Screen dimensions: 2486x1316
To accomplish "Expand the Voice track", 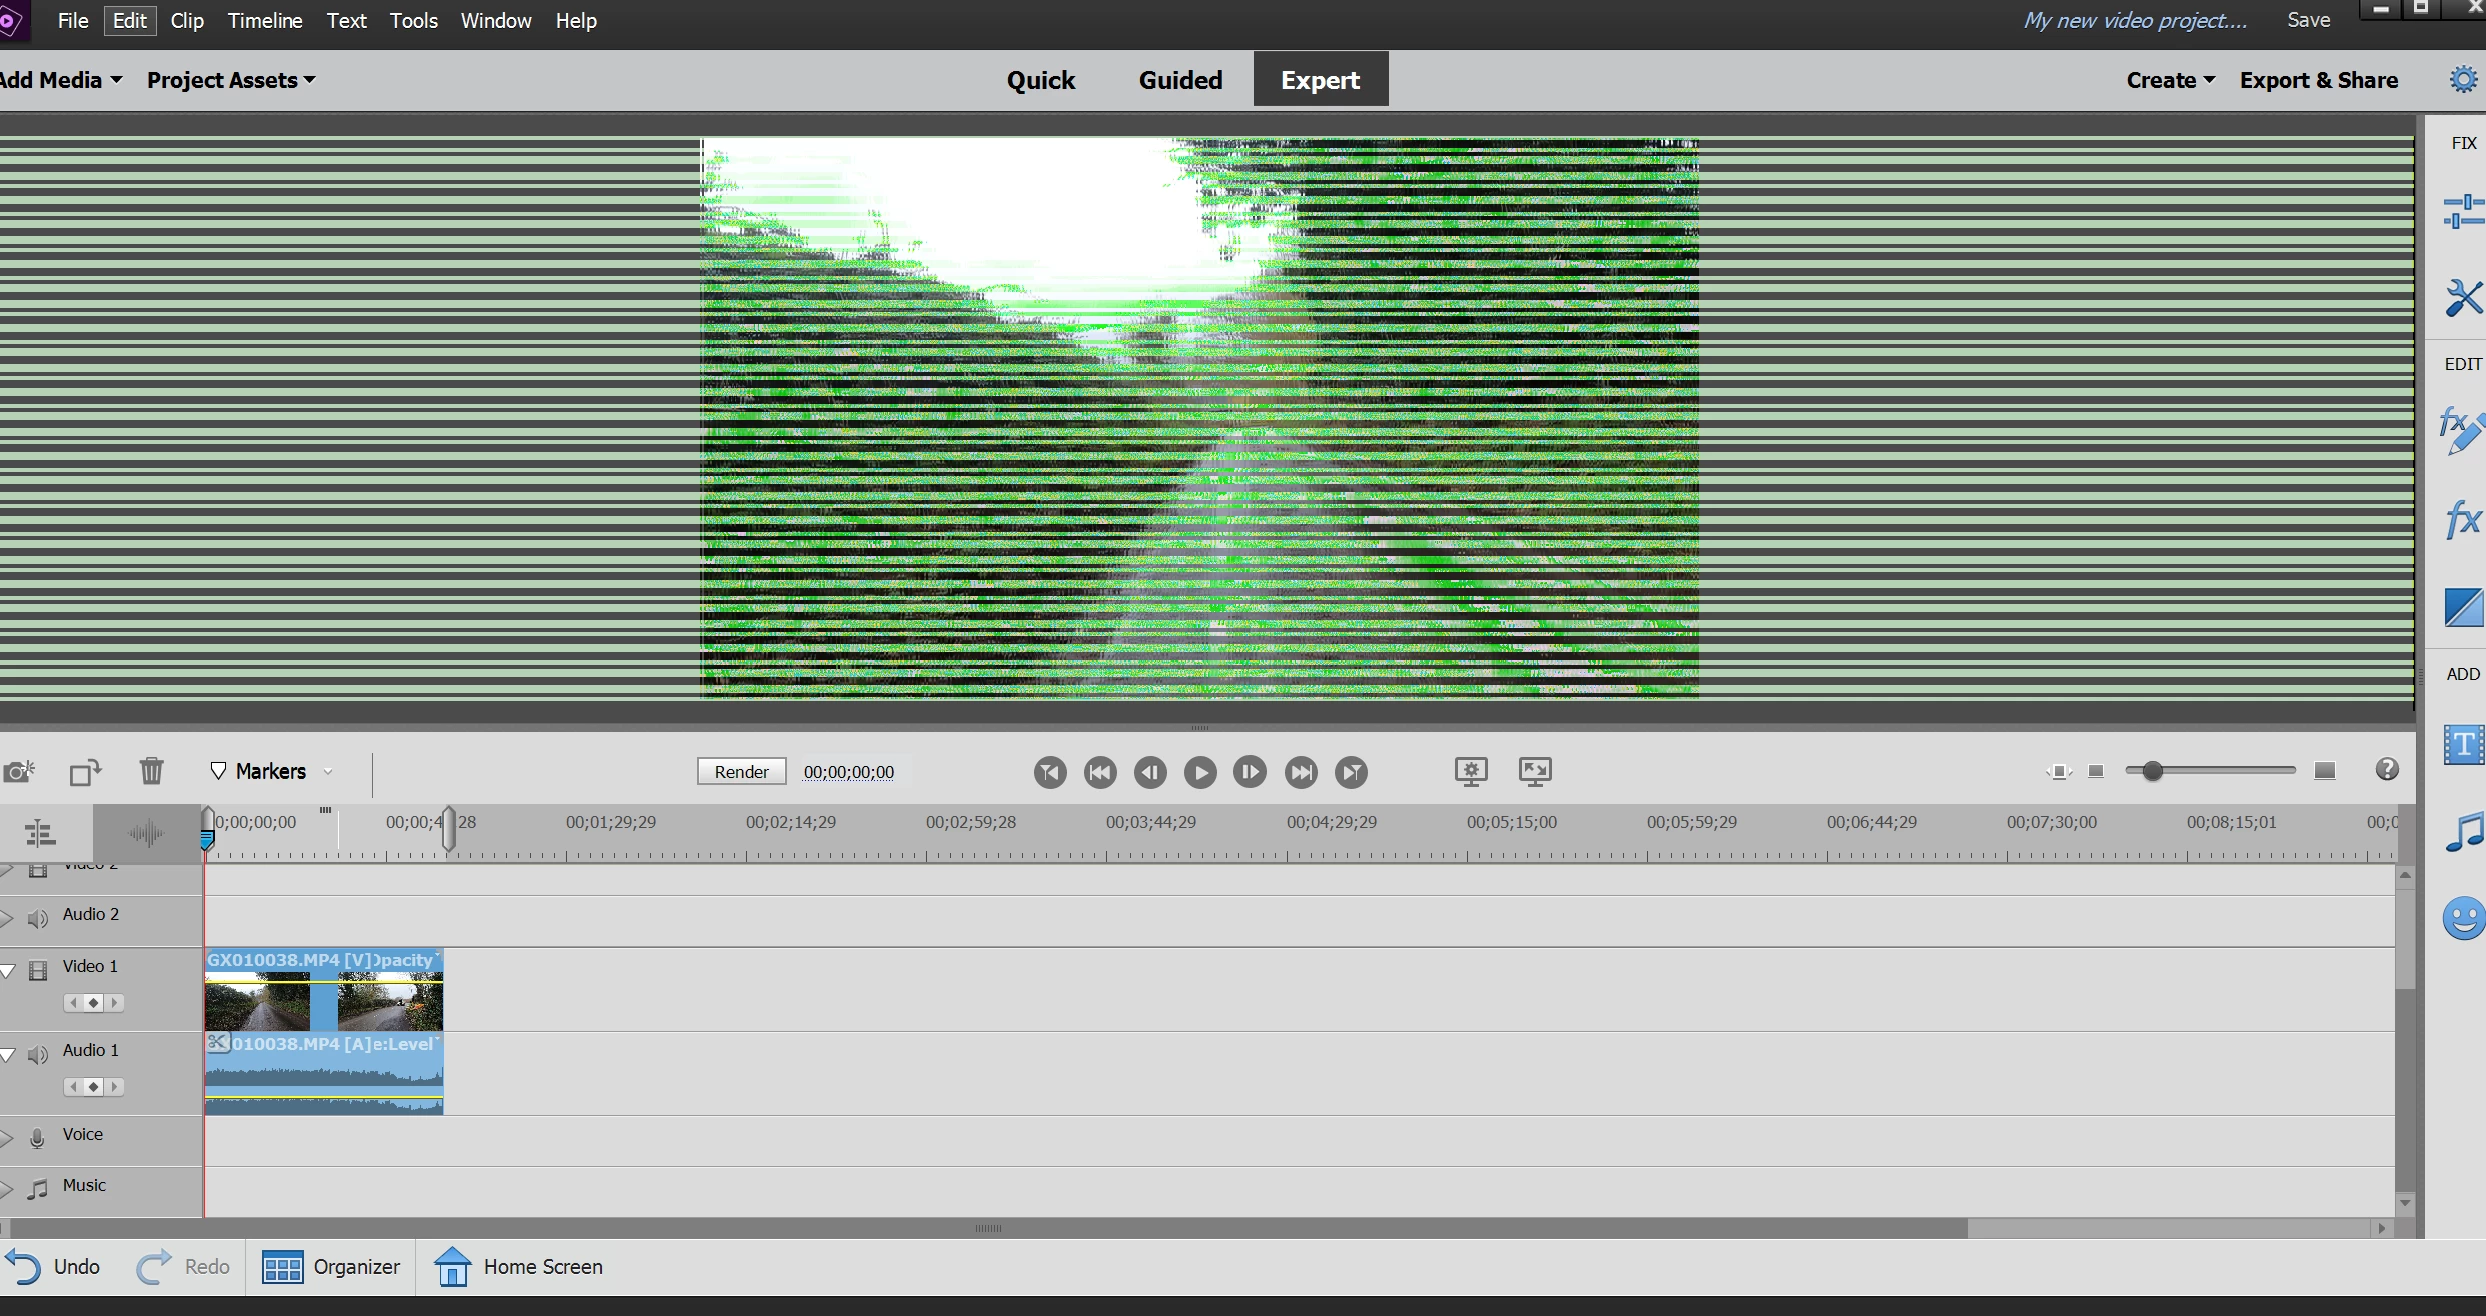I will (x=8, y=1138).
